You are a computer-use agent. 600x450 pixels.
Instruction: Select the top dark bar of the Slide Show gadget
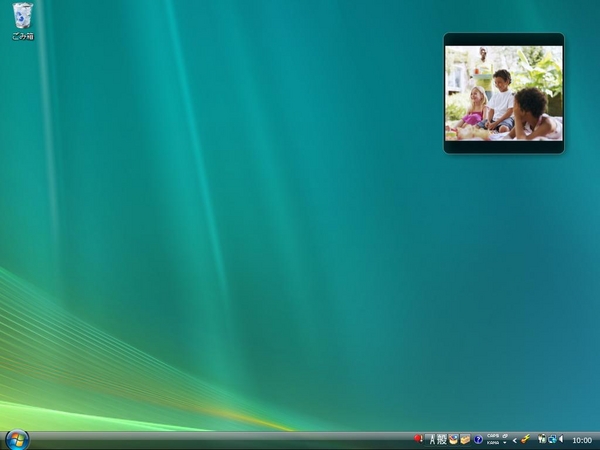(x=504, y=39)
